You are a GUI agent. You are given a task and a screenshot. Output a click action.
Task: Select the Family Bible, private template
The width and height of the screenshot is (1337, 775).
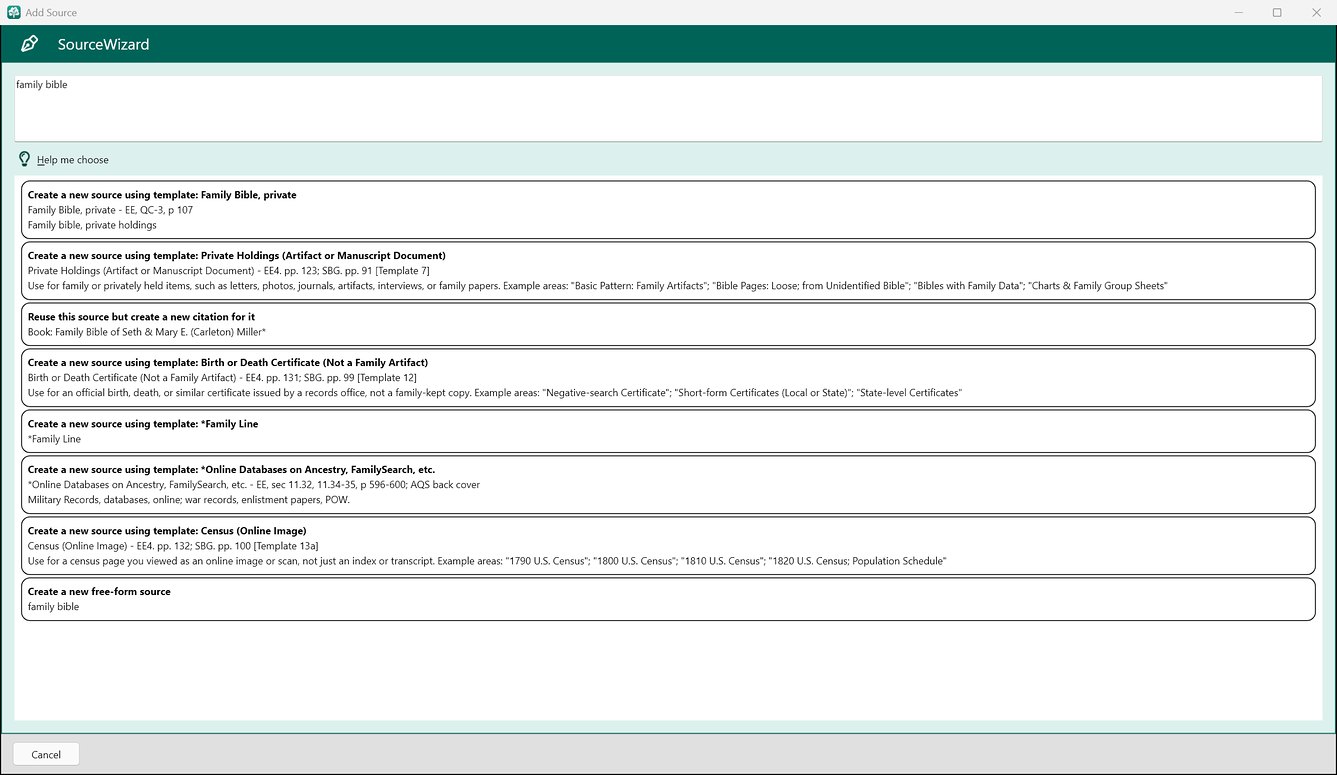pyautogui.click(x=668, y=210)
